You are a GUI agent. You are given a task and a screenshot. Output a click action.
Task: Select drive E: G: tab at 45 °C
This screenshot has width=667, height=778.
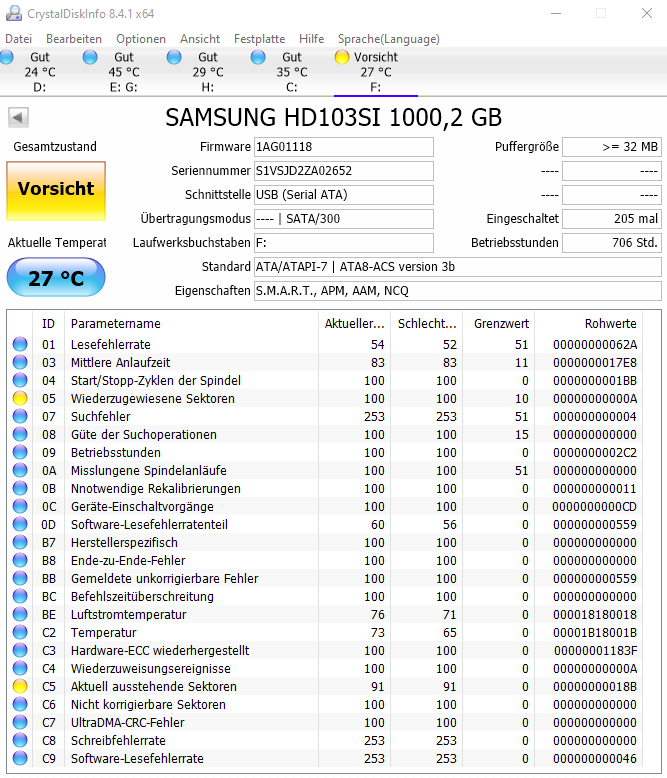(124, 72)
